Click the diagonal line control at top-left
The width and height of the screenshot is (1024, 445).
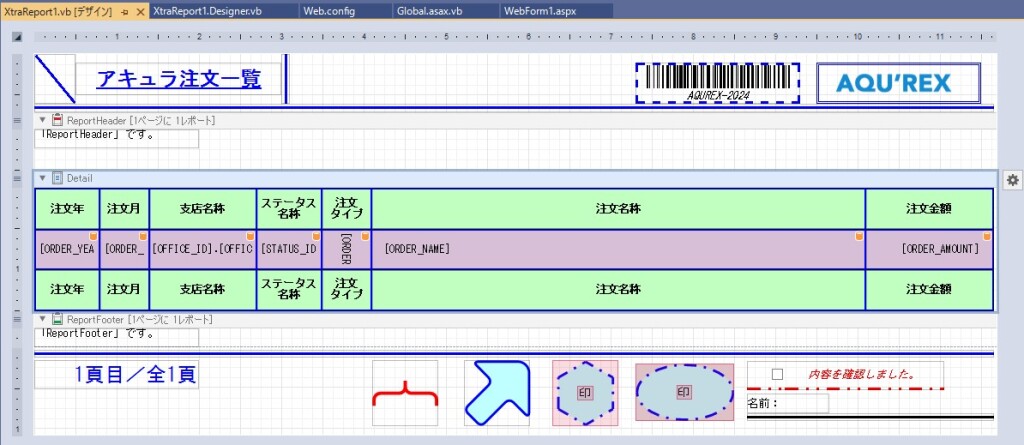point(55,79)
